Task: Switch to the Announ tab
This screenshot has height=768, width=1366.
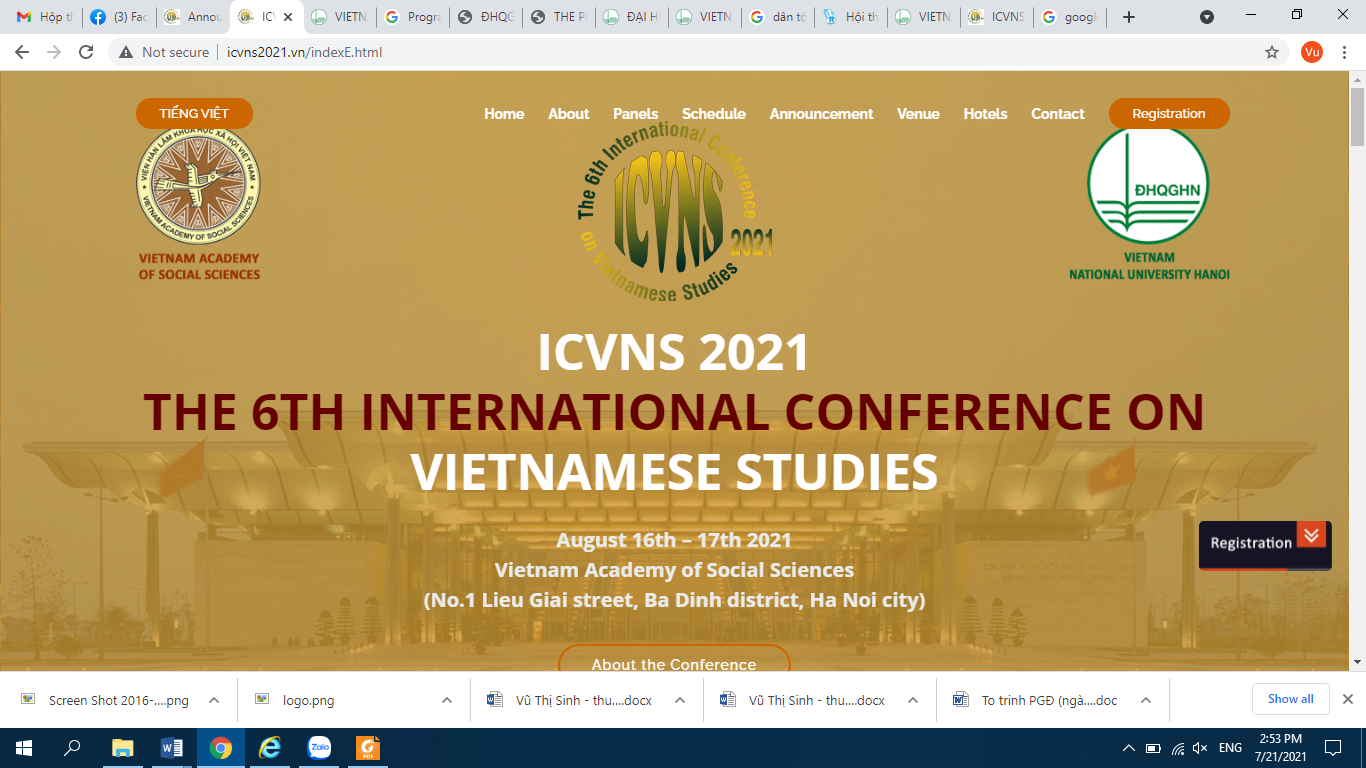Action: click(x=192, y=17)
